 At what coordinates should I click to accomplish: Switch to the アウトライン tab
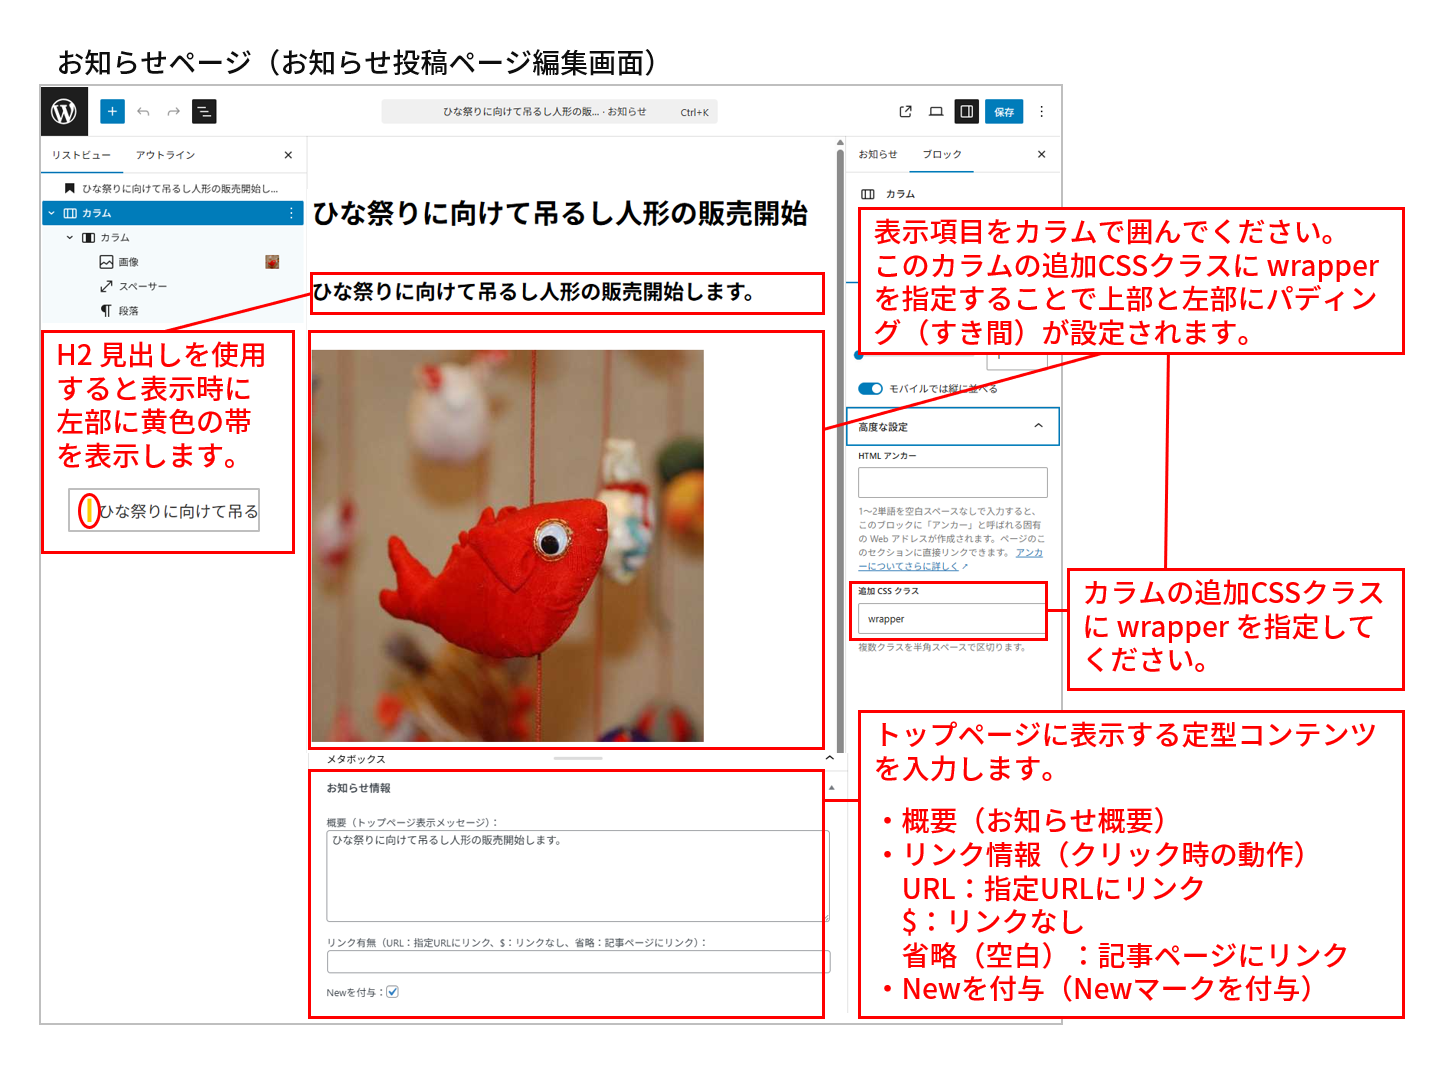click(166, 154)
